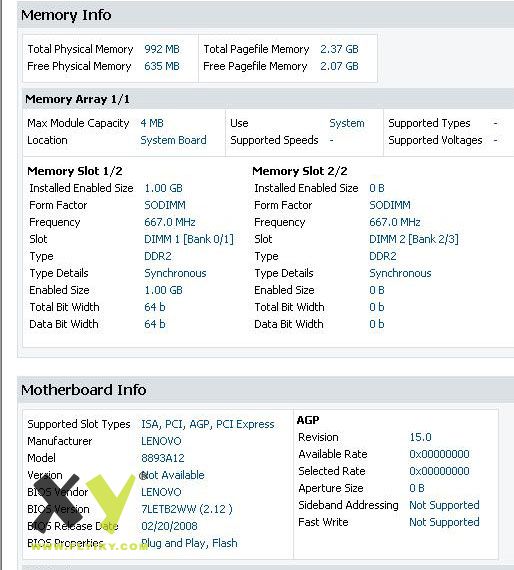The height and width of the screenshot is (570, 514).
Task: Click the Sideband Addressing Not Supported value
Action: pyautogui.click(x=444, y=505)
